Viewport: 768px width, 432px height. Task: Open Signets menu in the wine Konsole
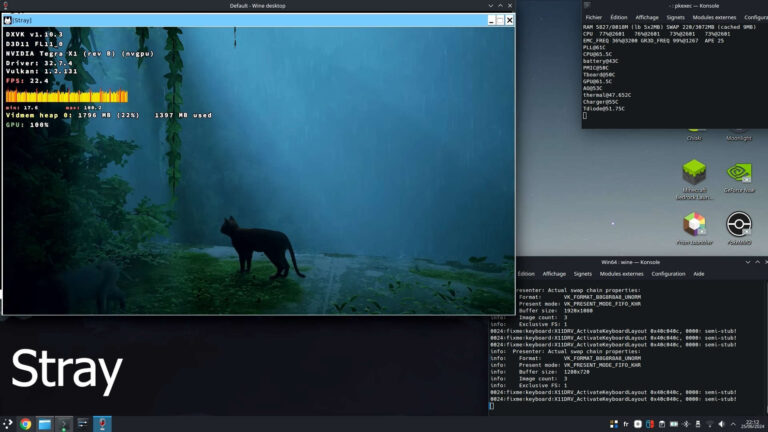[x=582, y=273]
